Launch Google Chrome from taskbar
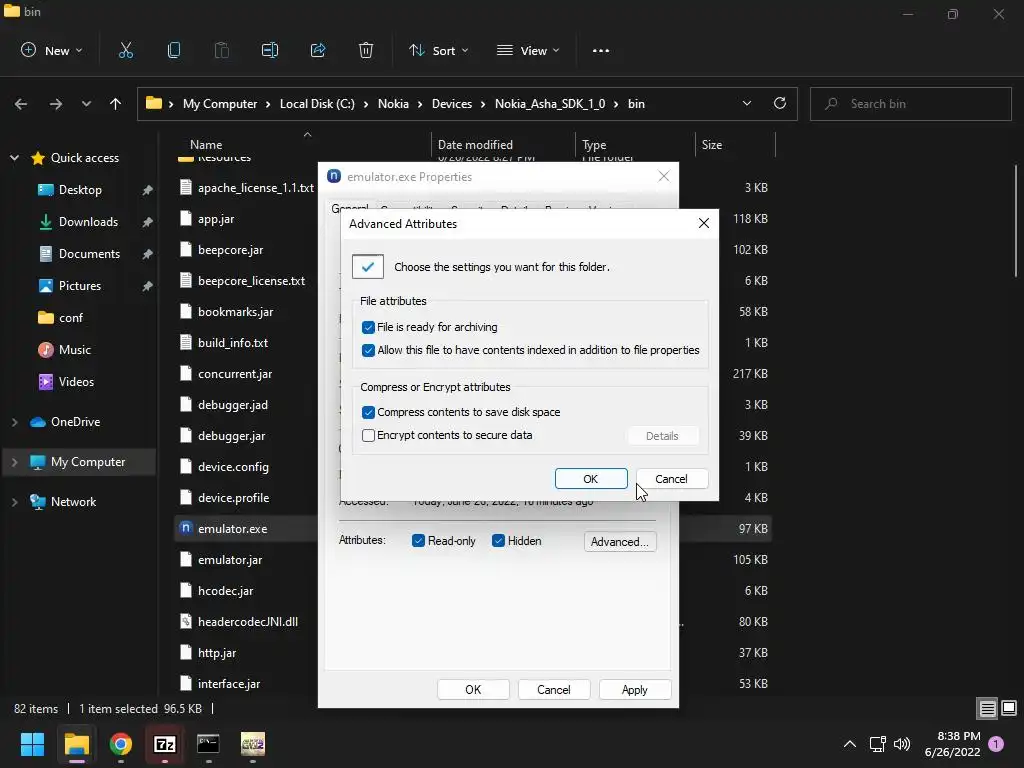Image resolution: width=1024 pixels, height=768 pixels. 121,744
